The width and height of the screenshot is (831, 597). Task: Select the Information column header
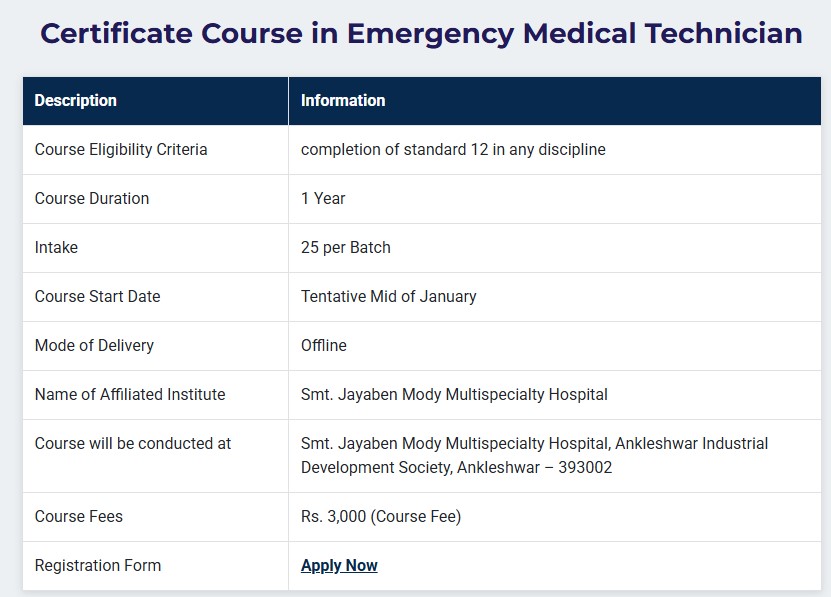(343, 100)
